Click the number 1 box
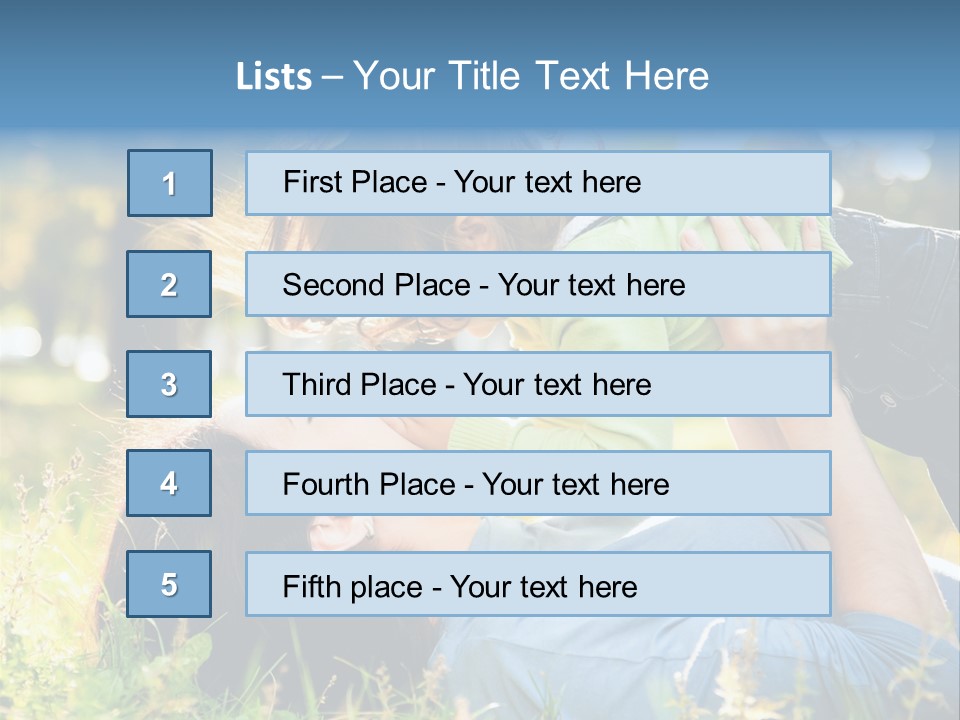 coord(170,183)
